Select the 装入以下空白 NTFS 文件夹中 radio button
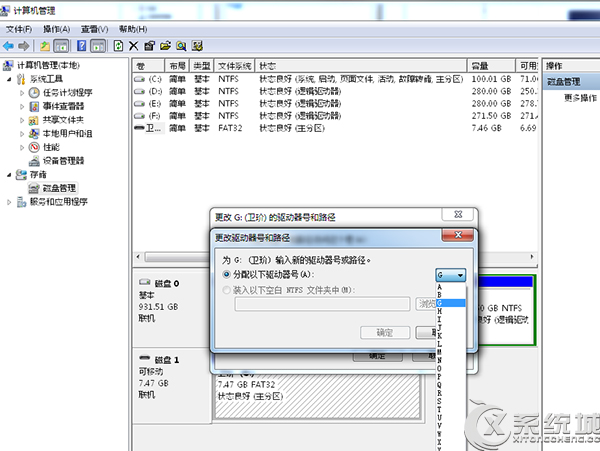The image size is (600, 451). (227, 290)
